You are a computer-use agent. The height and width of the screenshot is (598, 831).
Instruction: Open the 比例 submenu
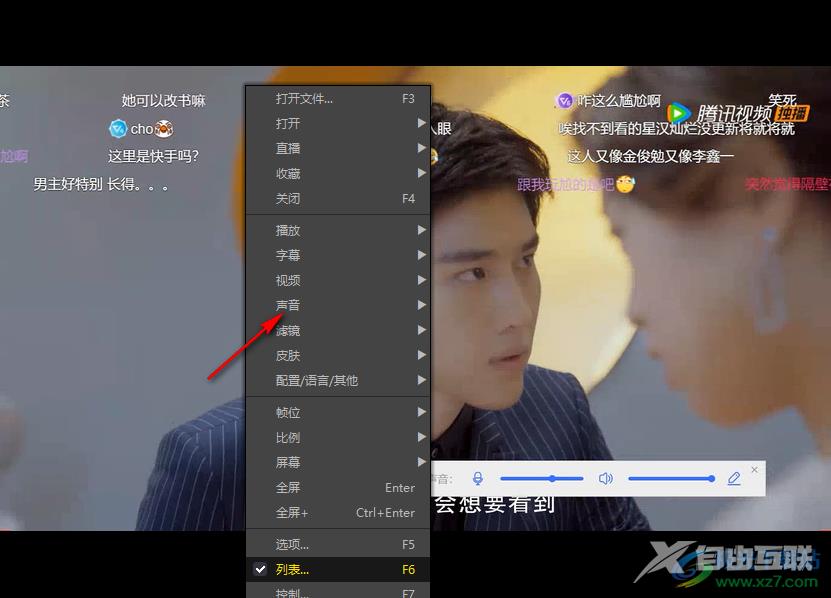pyautogui.click(x=338, y=437)
